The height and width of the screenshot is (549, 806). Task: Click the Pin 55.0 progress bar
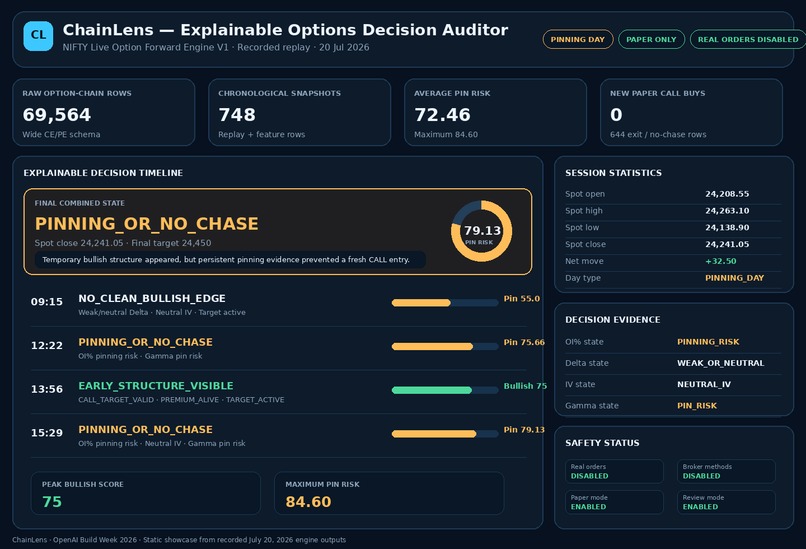(x=445, y=303)
